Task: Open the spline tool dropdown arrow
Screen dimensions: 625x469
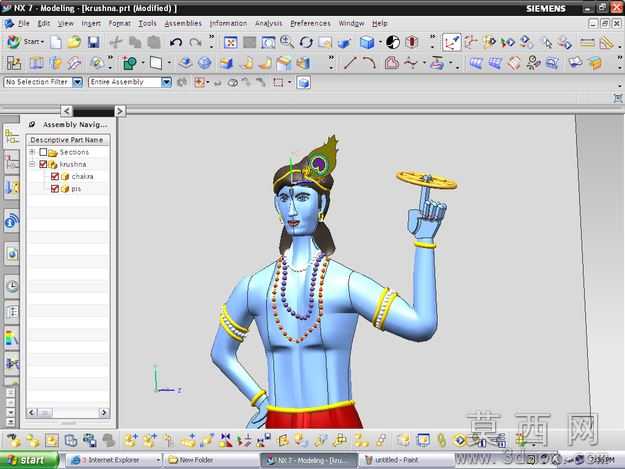Action: pos(424,63)
